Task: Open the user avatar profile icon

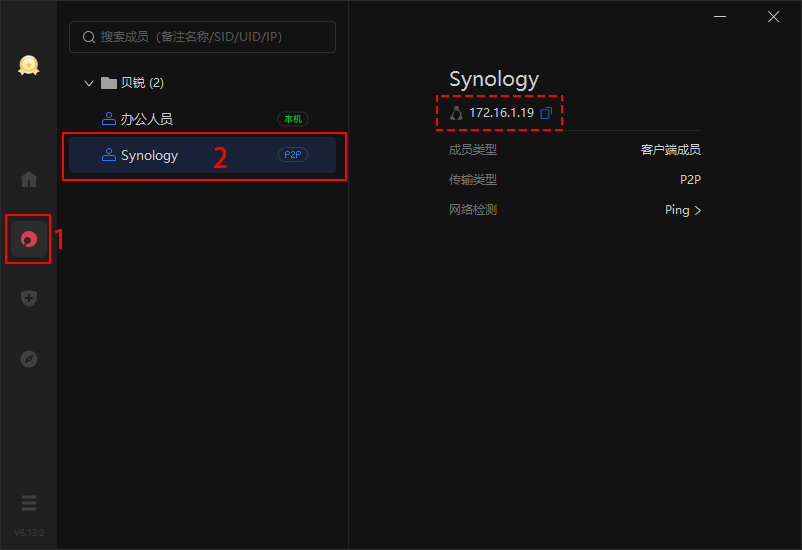Action: pos(29,65)
